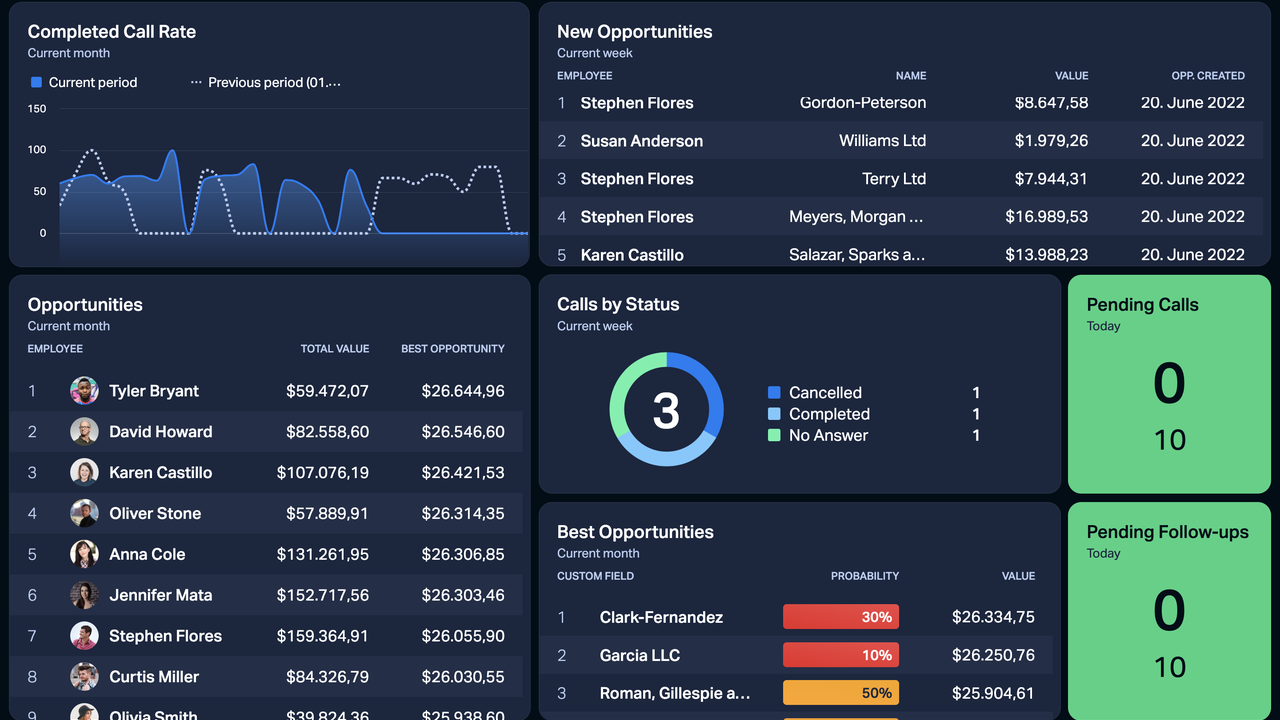Toggle the Current period legend series
The image size is (1280, 720).
[84, 83]
